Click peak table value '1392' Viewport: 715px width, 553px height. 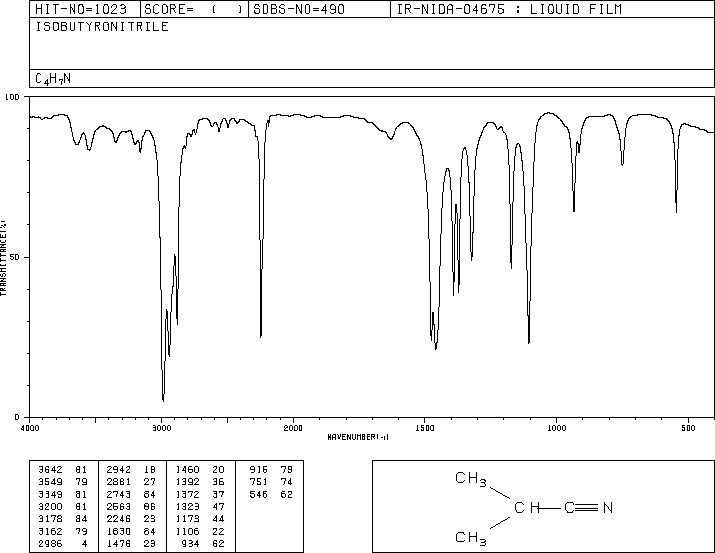point(187,482)
